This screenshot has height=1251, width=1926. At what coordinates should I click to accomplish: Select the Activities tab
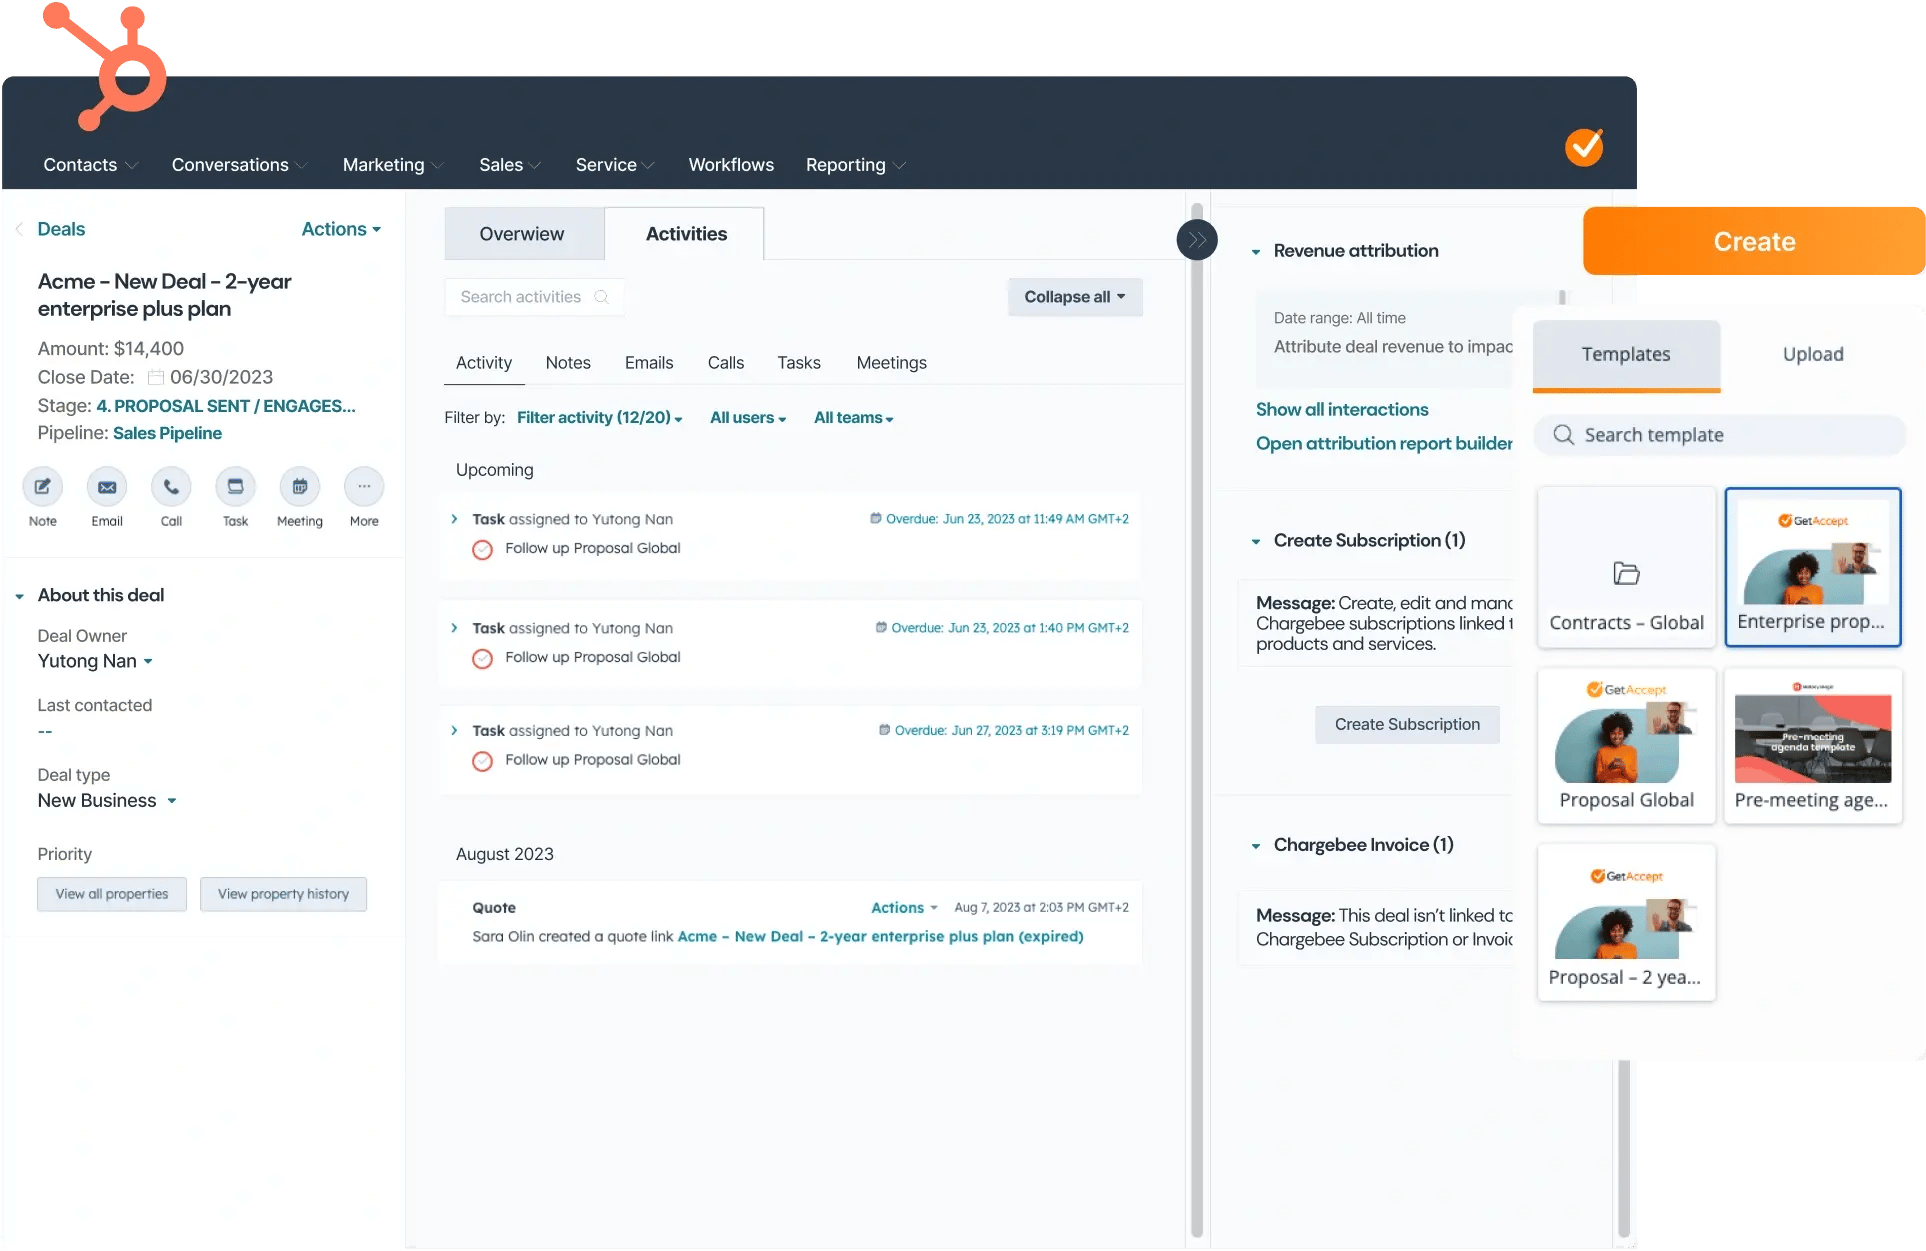686,234
